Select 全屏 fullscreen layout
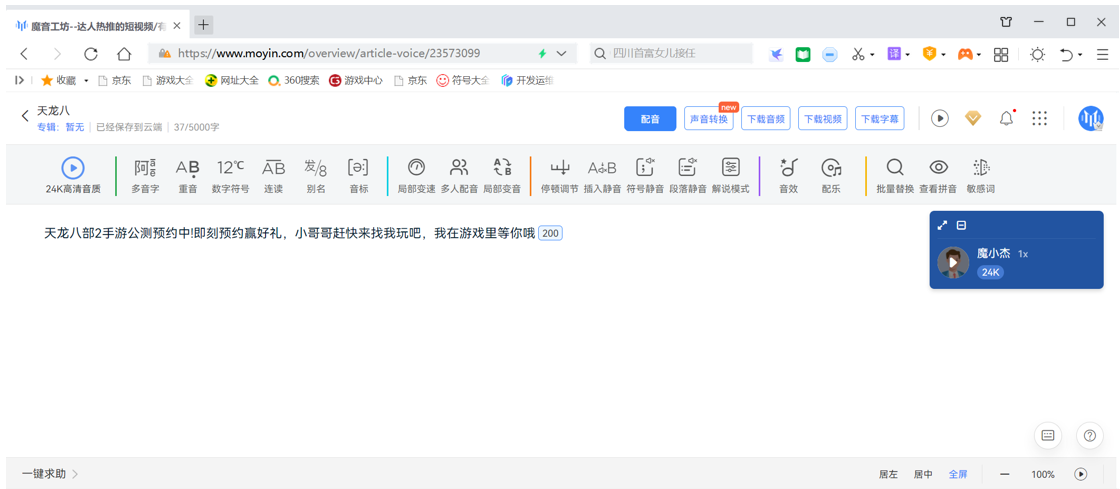 [958, 474]
